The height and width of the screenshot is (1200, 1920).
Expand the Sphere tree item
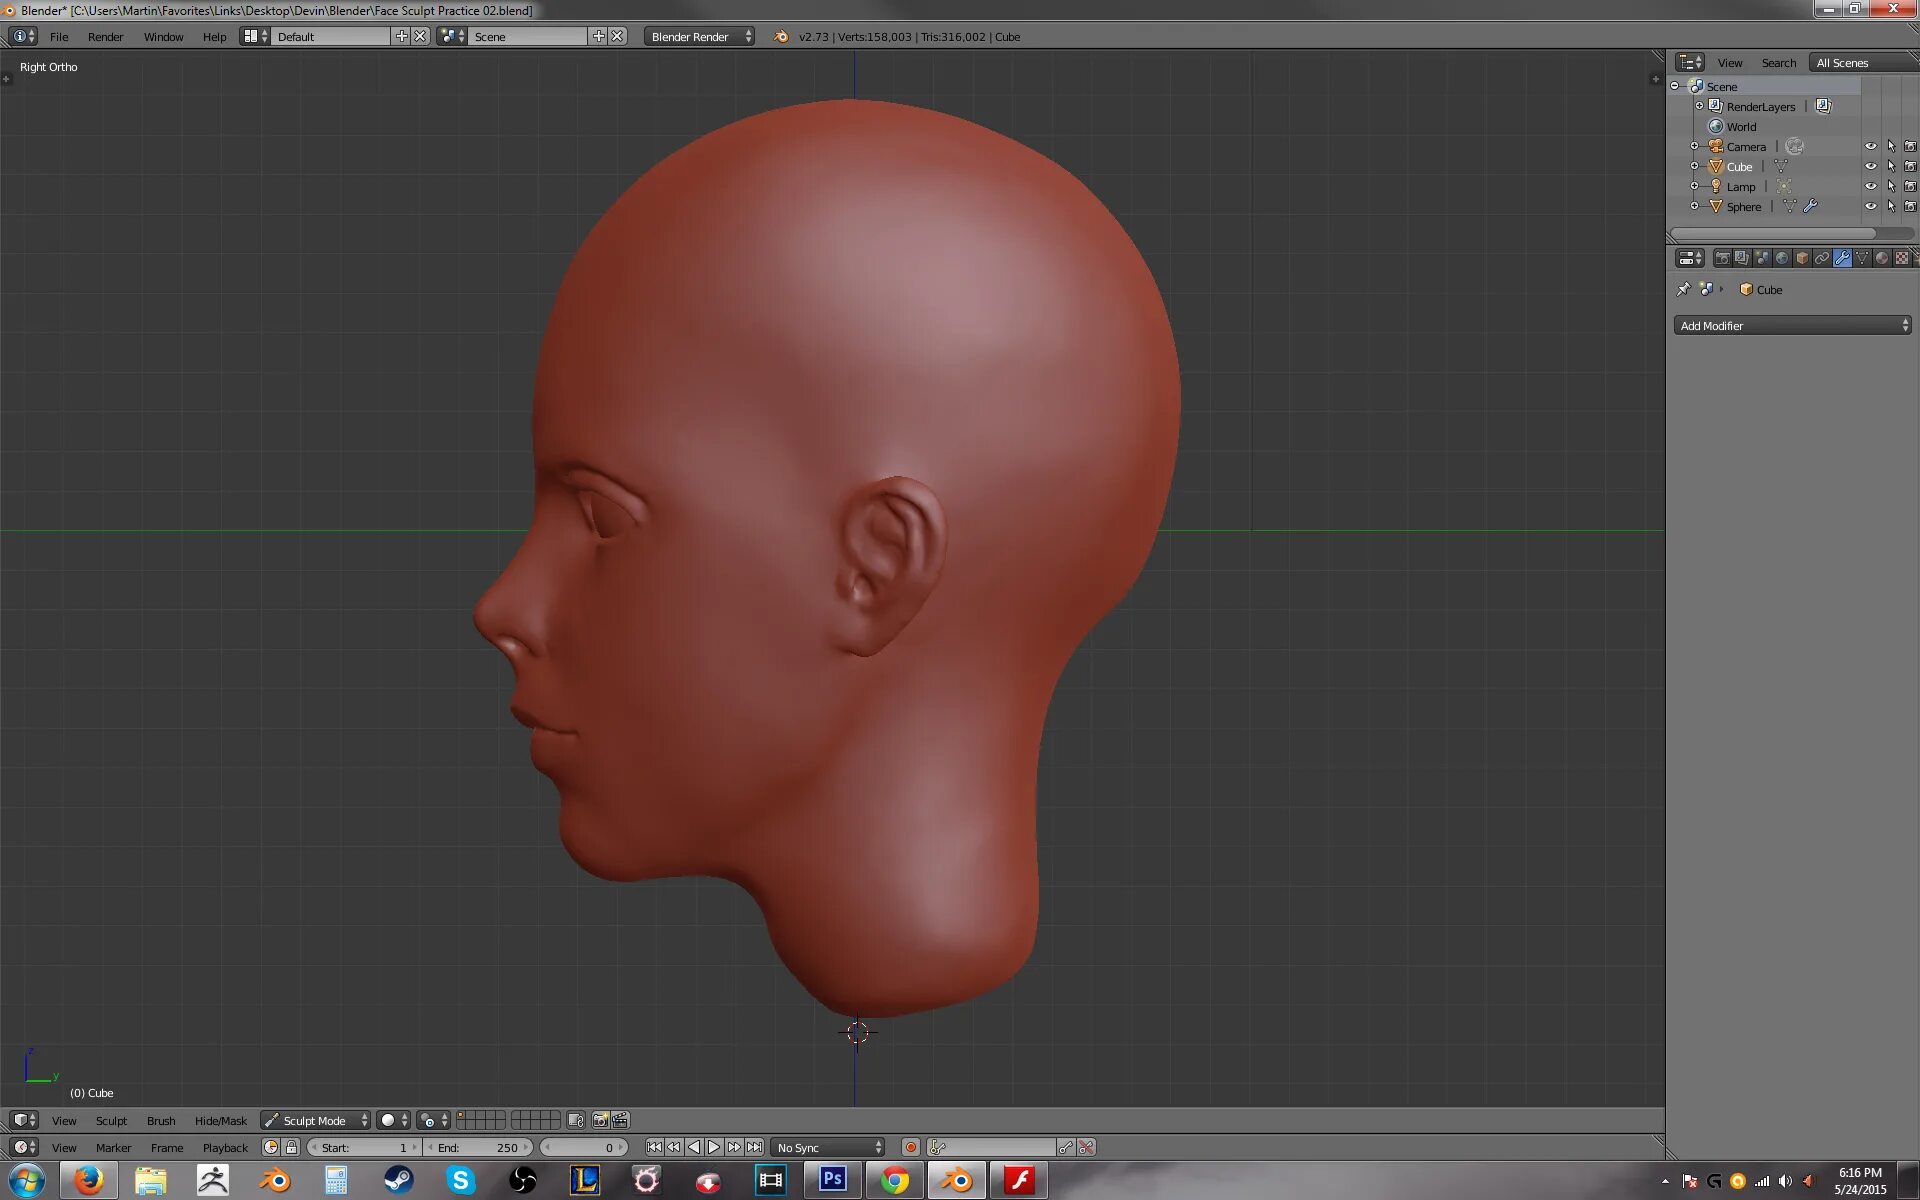[1695, 207]
